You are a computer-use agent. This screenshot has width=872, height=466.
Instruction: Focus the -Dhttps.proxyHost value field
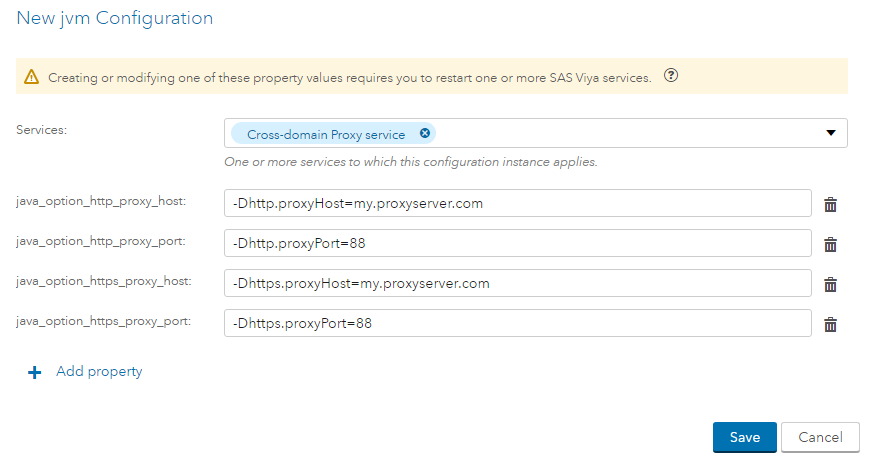click(x=517, y=283)
